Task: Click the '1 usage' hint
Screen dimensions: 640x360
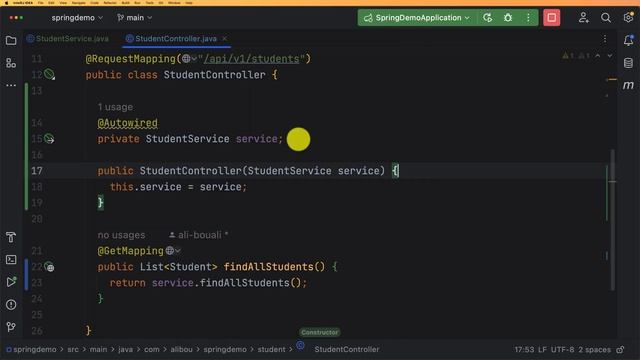Action: tap(115, 107)
